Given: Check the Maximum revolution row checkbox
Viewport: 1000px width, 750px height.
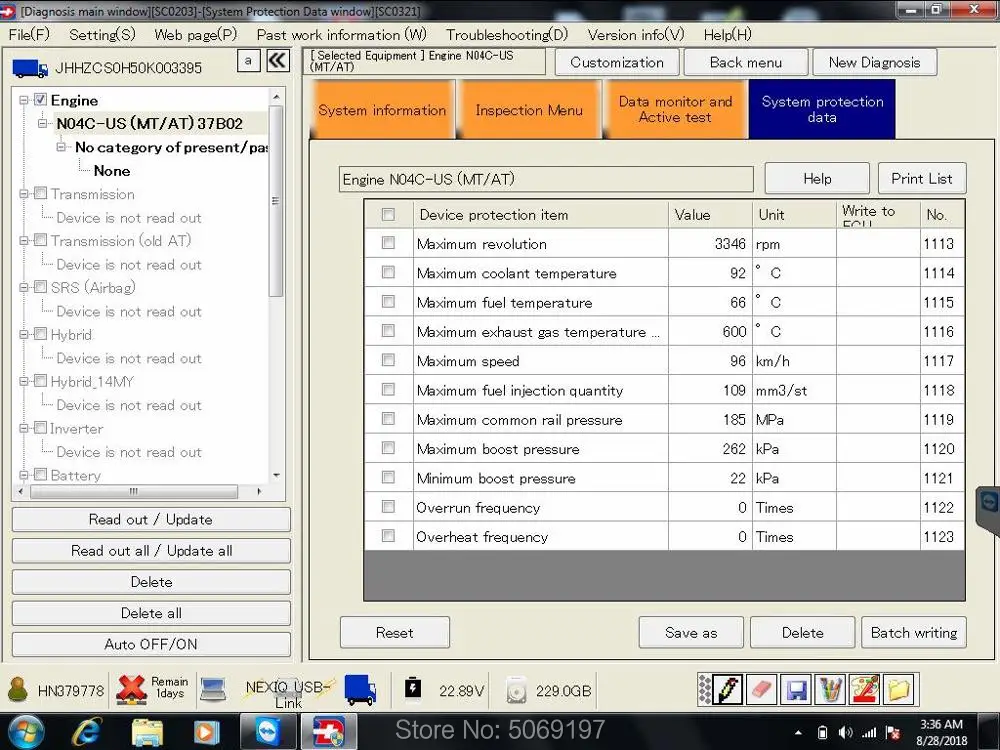Looking at the screenshot, I should coord(388,243).
